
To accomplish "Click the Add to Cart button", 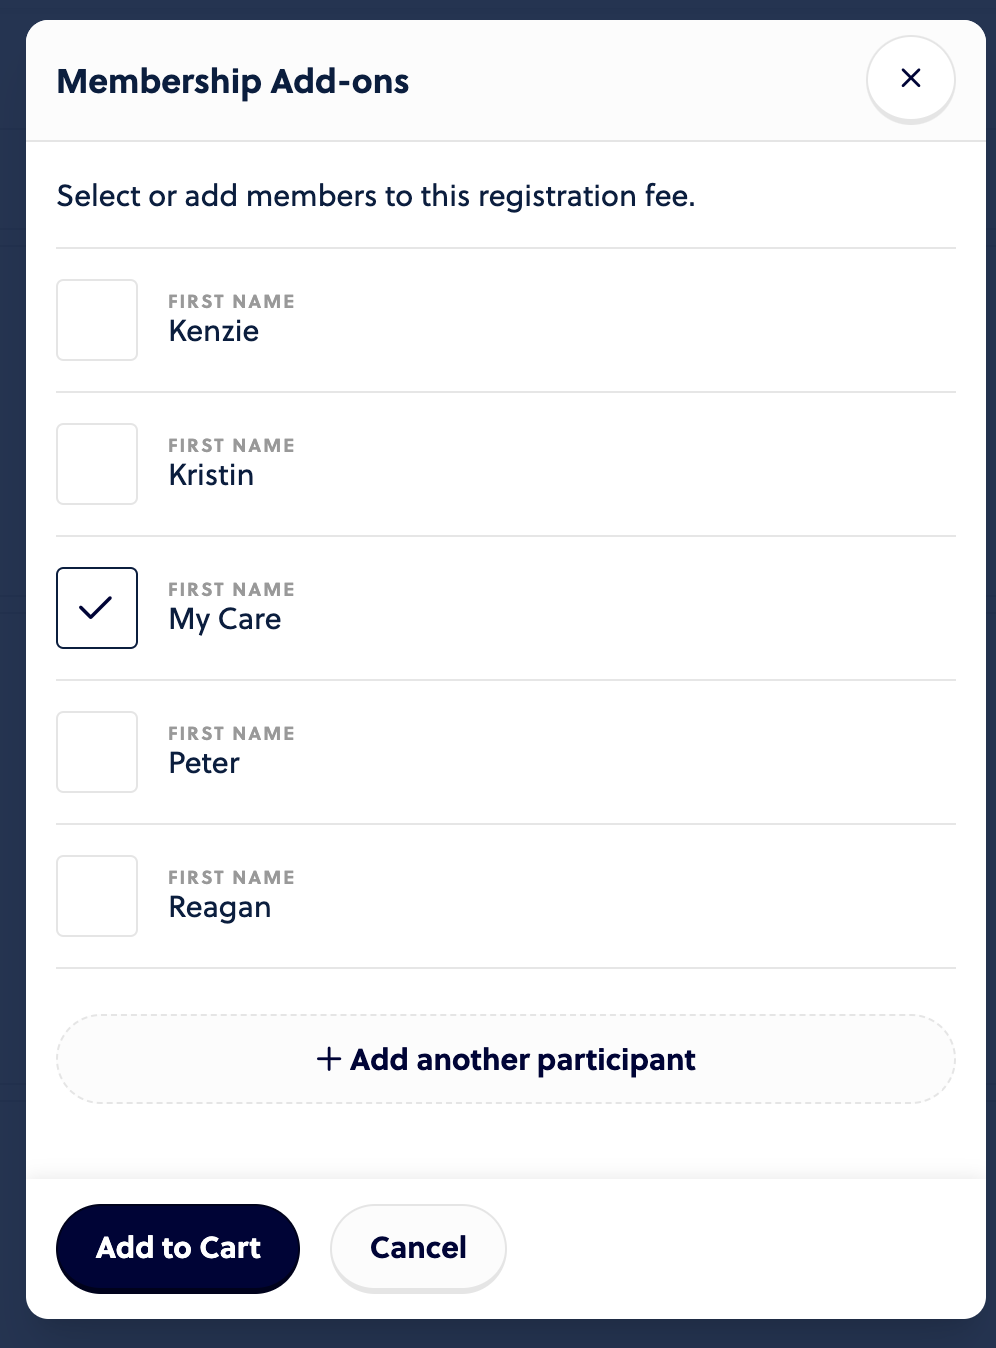I will (178, 1248).
